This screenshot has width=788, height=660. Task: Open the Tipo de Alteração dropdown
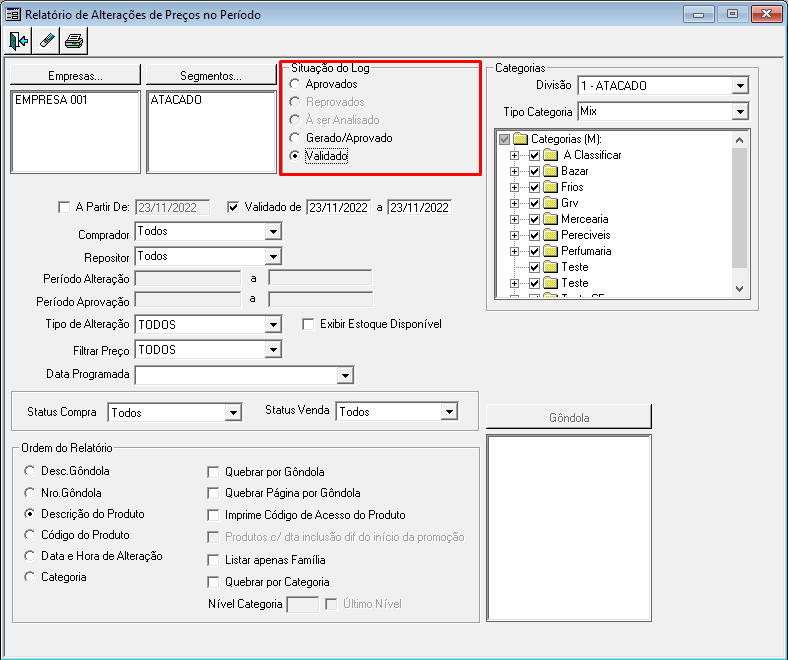click(x=273, y=325)
